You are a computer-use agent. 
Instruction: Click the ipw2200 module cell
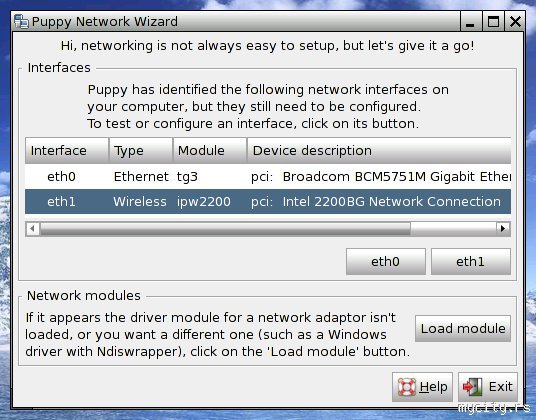tap(204, 202)
